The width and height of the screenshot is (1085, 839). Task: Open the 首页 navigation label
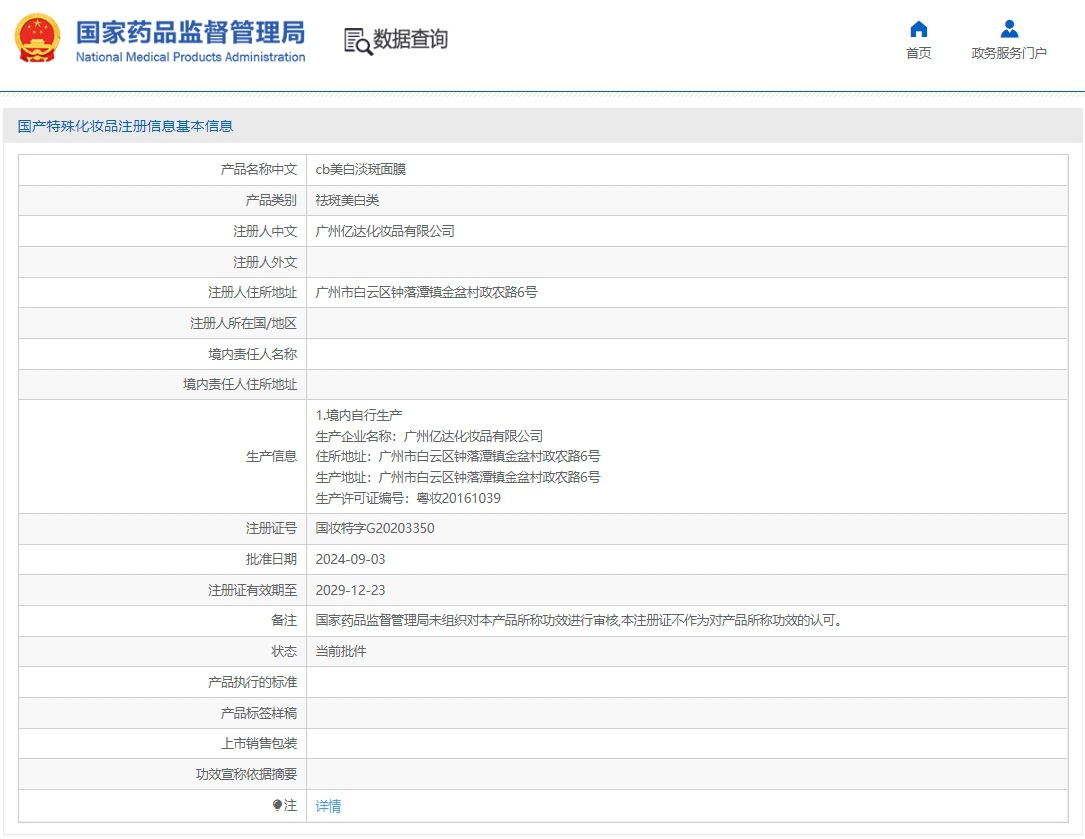(918, 54)
